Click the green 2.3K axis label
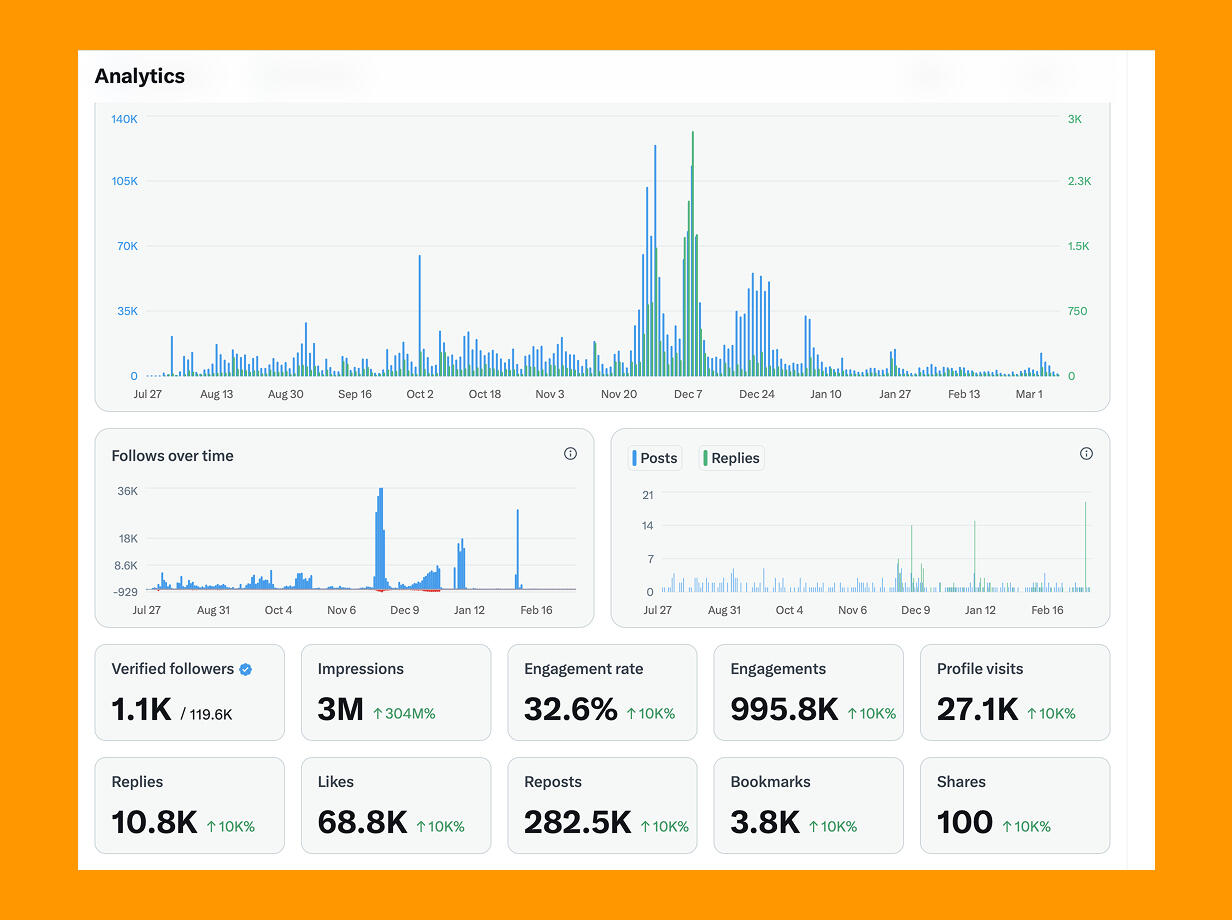Viewport: 1232px width, 920px height. pos(1079,181)
